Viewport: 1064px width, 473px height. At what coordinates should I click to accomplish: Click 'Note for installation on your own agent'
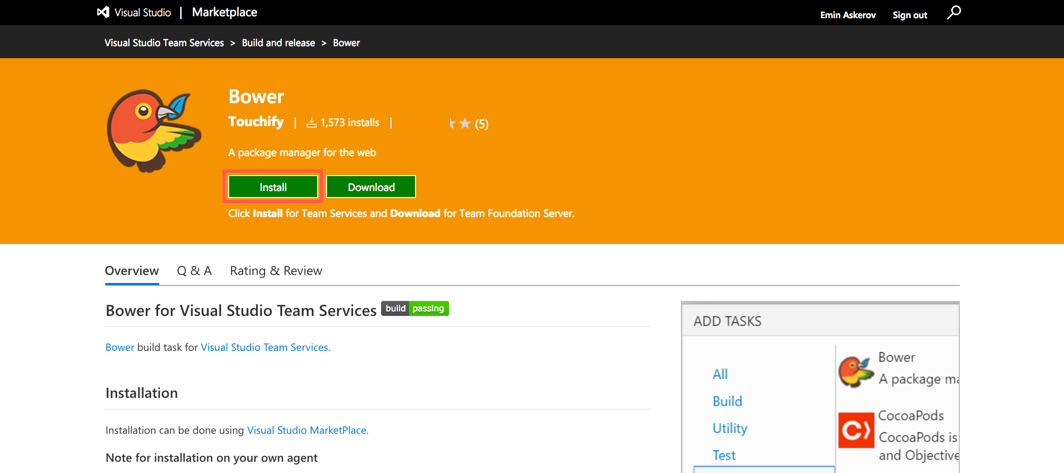212,457
